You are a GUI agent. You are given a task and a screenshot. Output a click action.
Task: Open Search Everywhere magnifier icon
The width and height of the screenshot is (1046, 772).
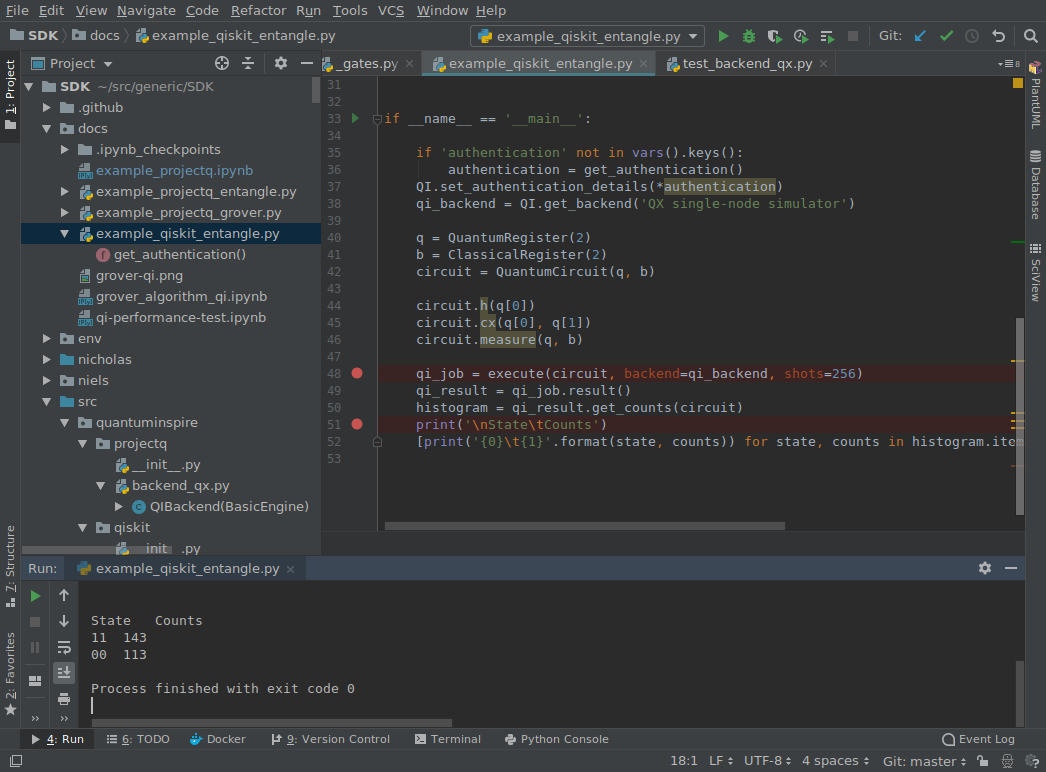[x=1032, y=36]
